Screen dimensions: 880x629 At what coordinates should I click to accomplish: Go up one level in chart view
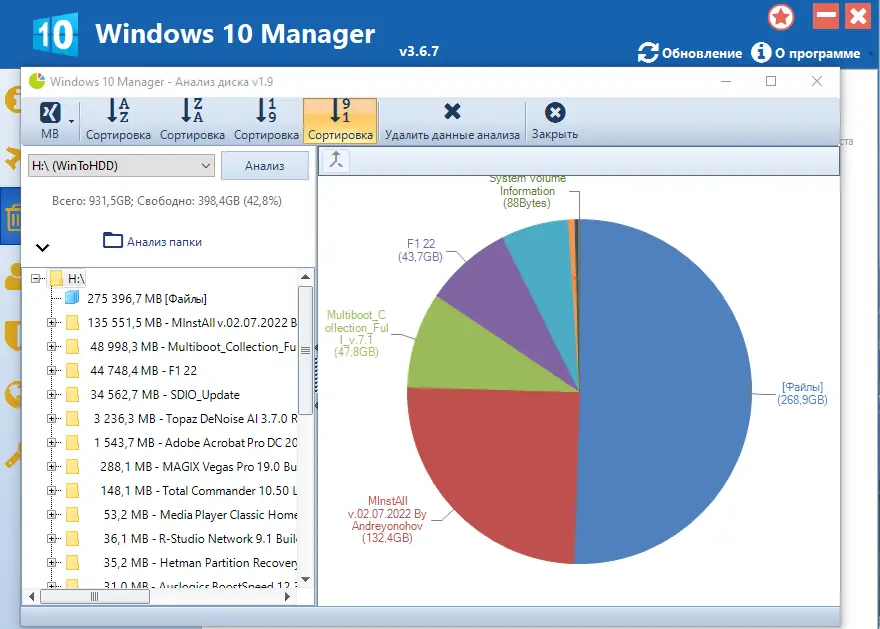tap(336, 160)
